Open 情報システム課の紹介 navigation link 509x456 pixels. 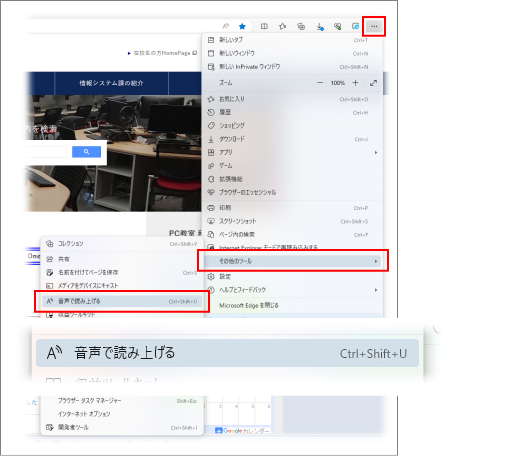(111, 83)
